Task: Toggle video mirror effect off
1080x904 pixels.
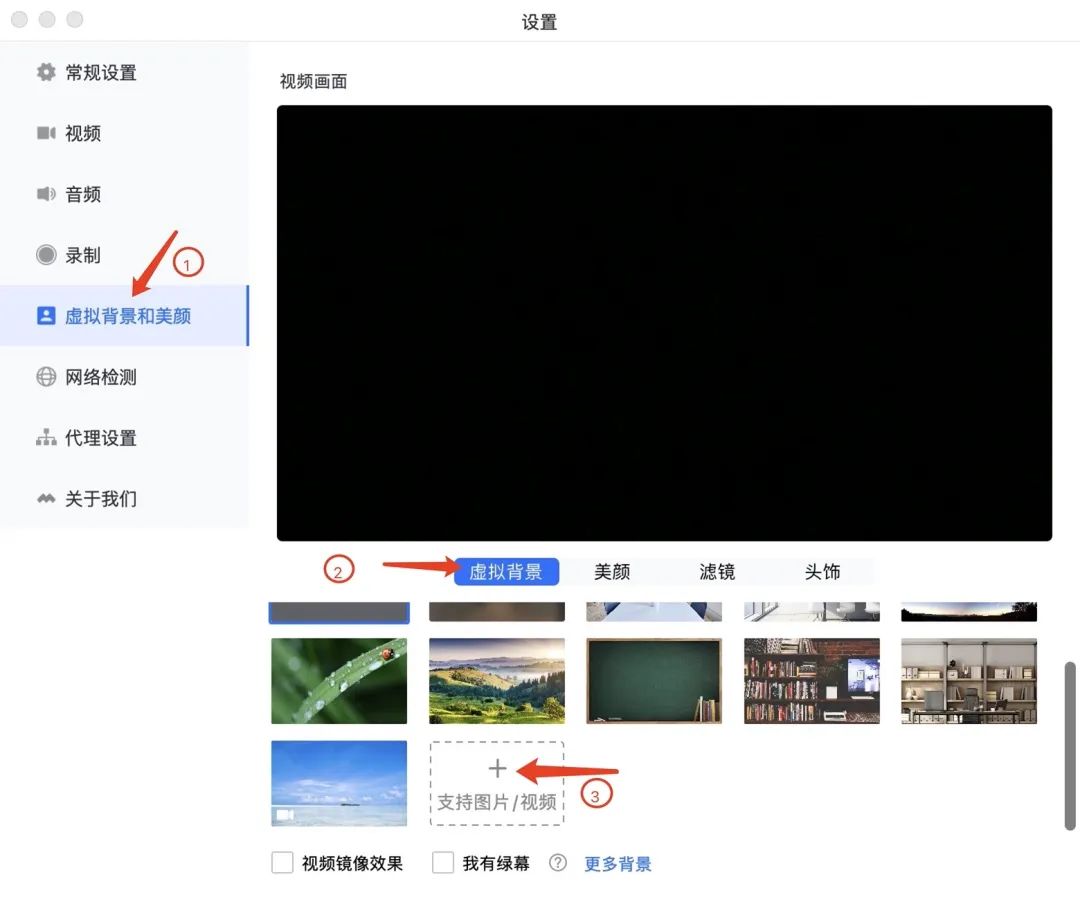Action: click(x=282, y=863)
